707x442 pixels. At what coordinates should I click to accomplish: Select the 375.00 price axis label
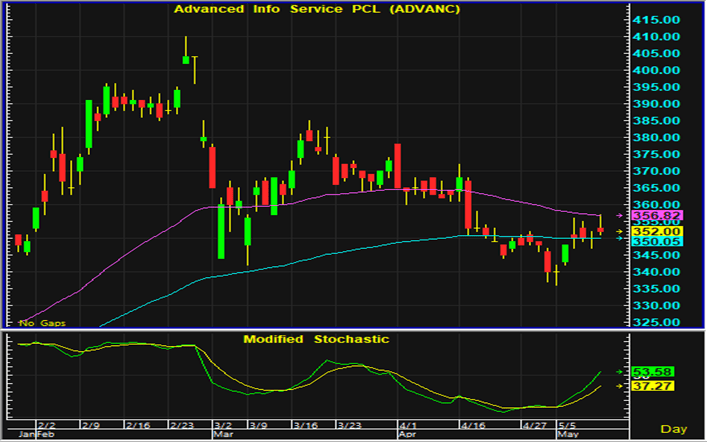pyautogui.click(x=656, y=154)
